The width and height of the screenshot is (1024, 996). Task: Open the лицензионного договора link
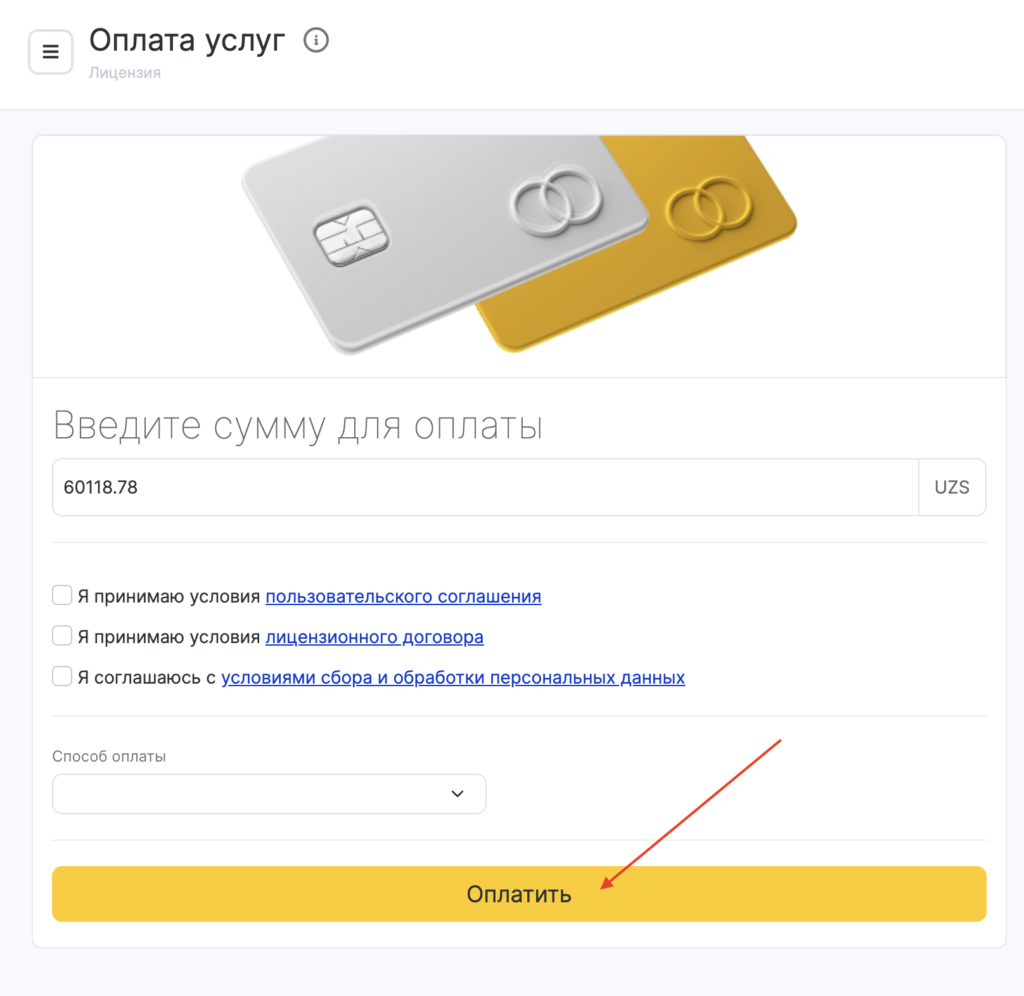[x=374, y=637]
